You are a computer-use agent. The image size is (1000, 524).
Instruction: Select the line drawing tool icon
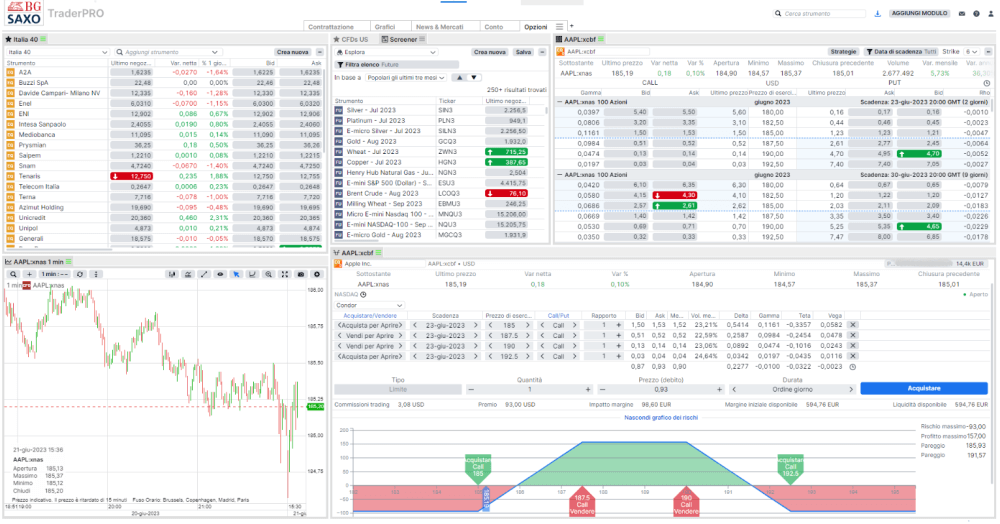(204, 274)
